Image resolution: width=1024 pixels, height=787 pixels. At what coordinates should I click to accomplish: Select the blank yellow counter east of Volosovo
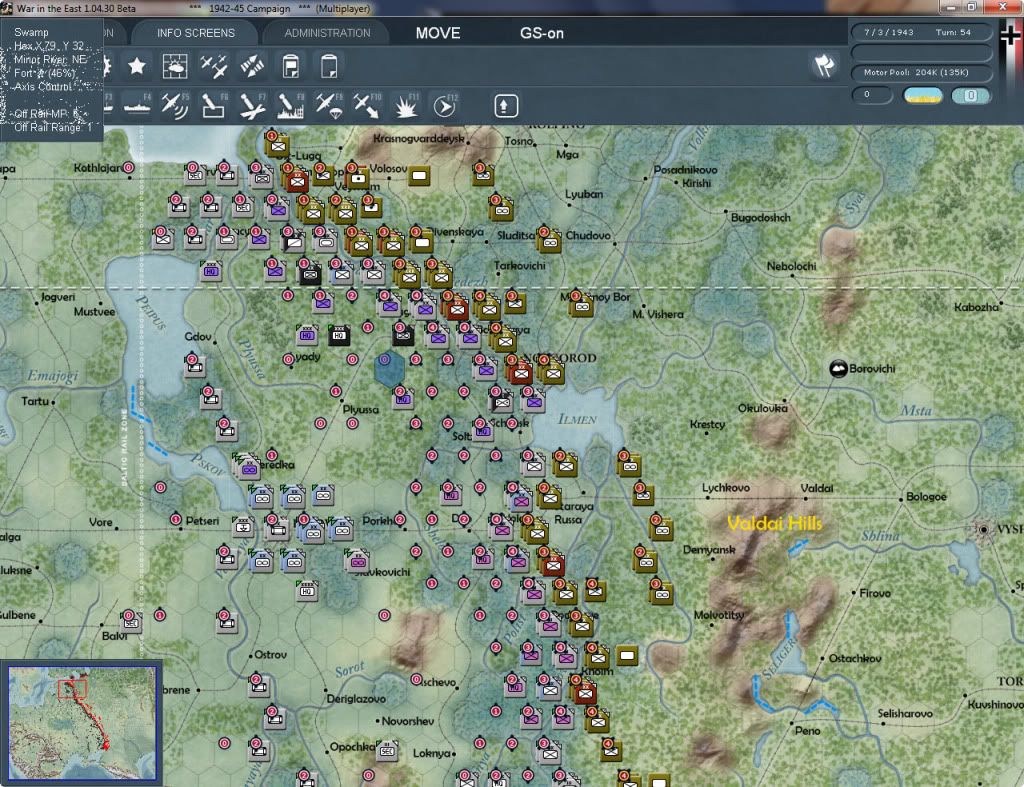419,175
